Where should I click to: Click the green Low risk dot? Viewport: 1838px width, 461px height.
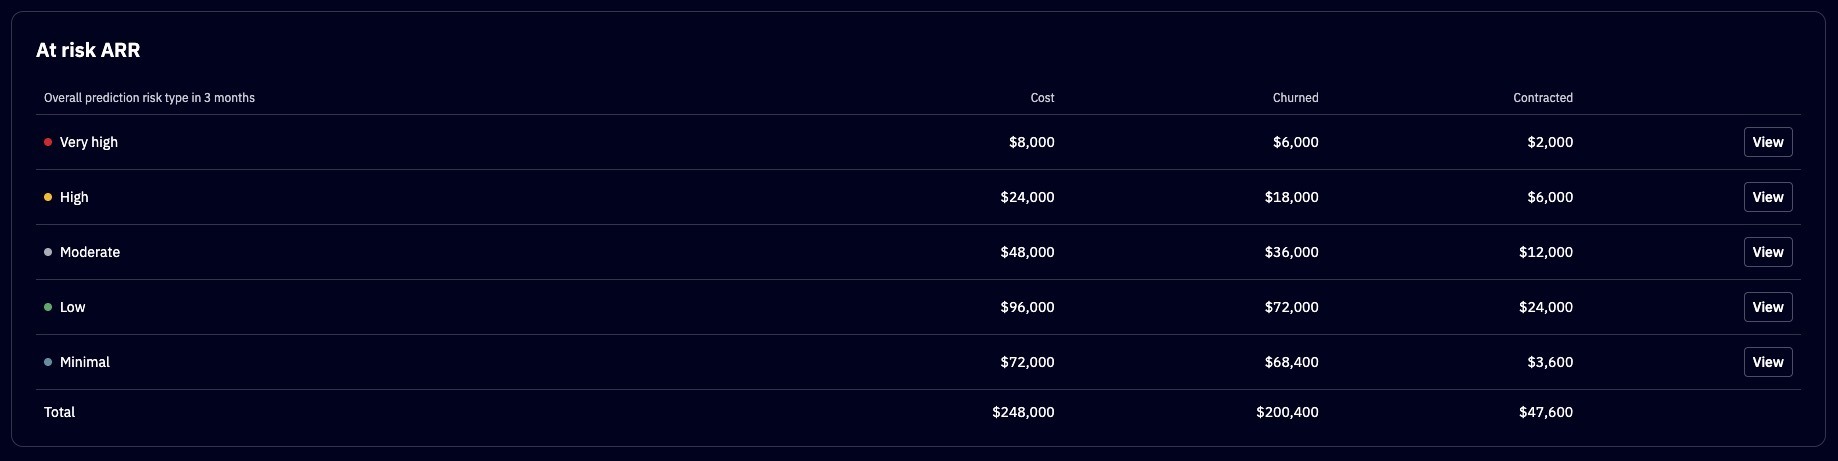[48, 307]
